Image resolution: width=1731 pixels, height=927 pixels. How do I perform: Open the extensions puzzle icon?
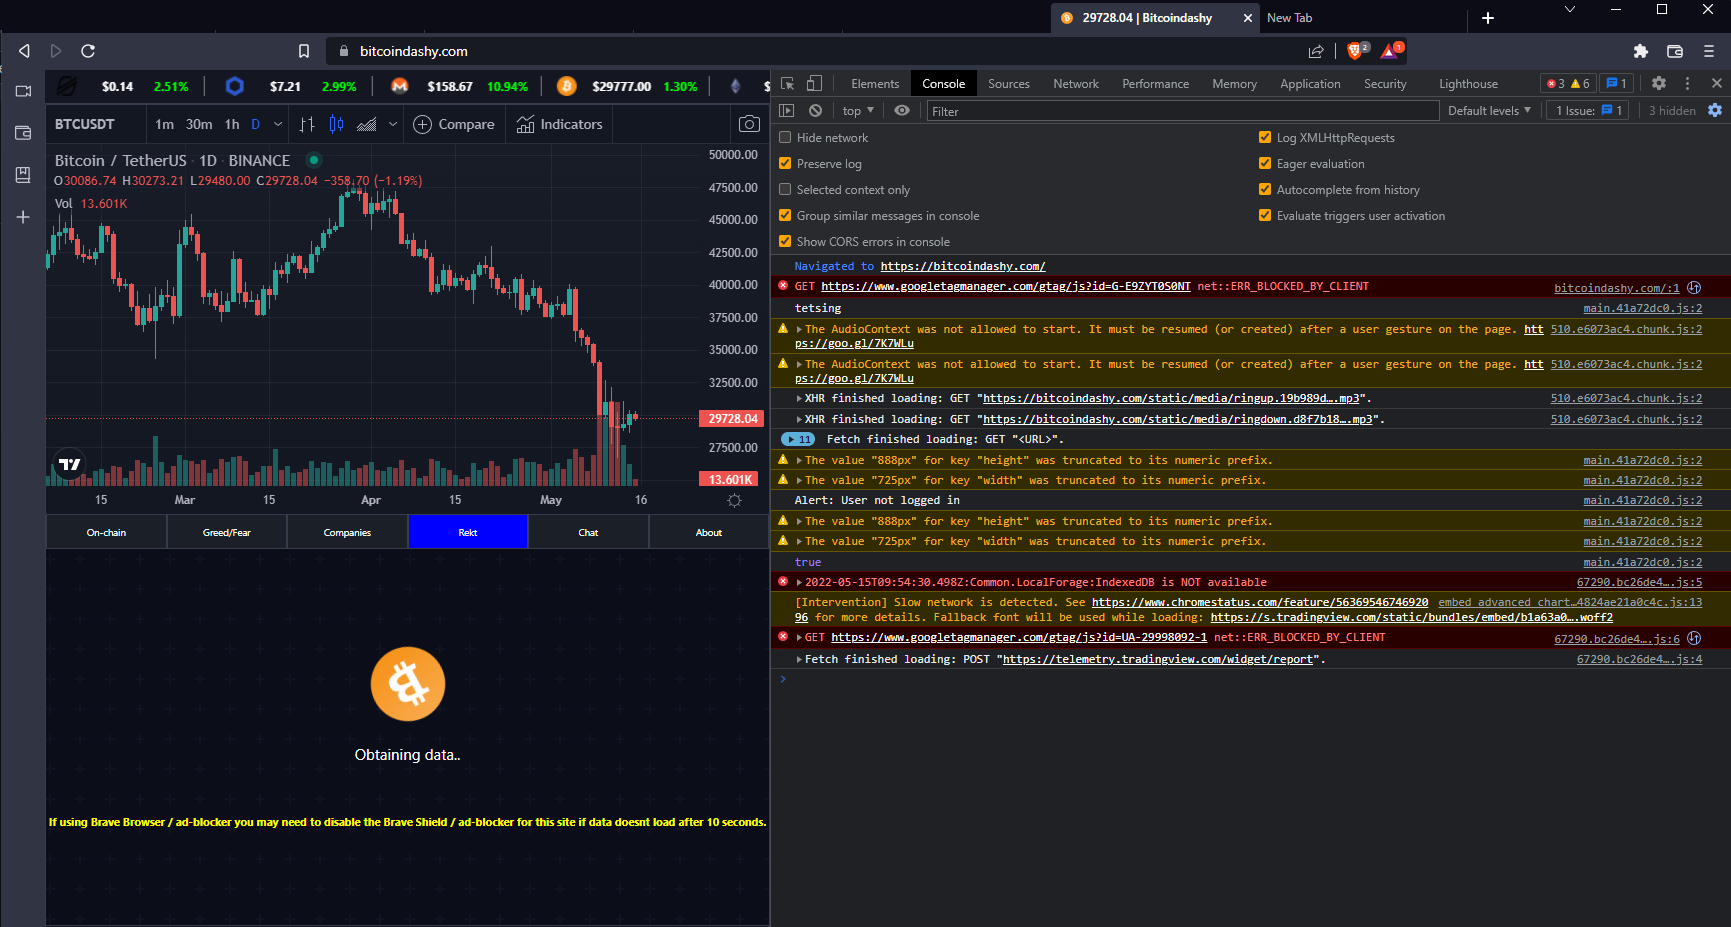[x=1641, y=51]
